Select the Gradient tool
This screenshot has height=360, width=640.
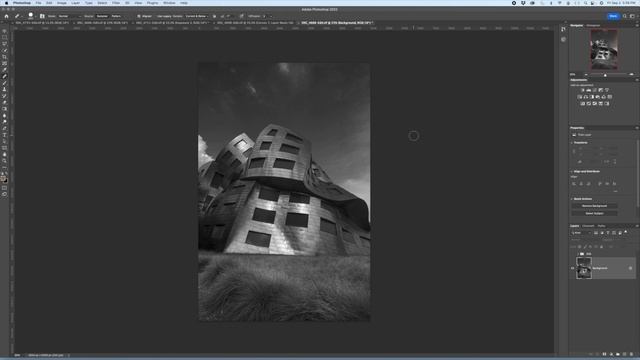click(x=4, y=109)
